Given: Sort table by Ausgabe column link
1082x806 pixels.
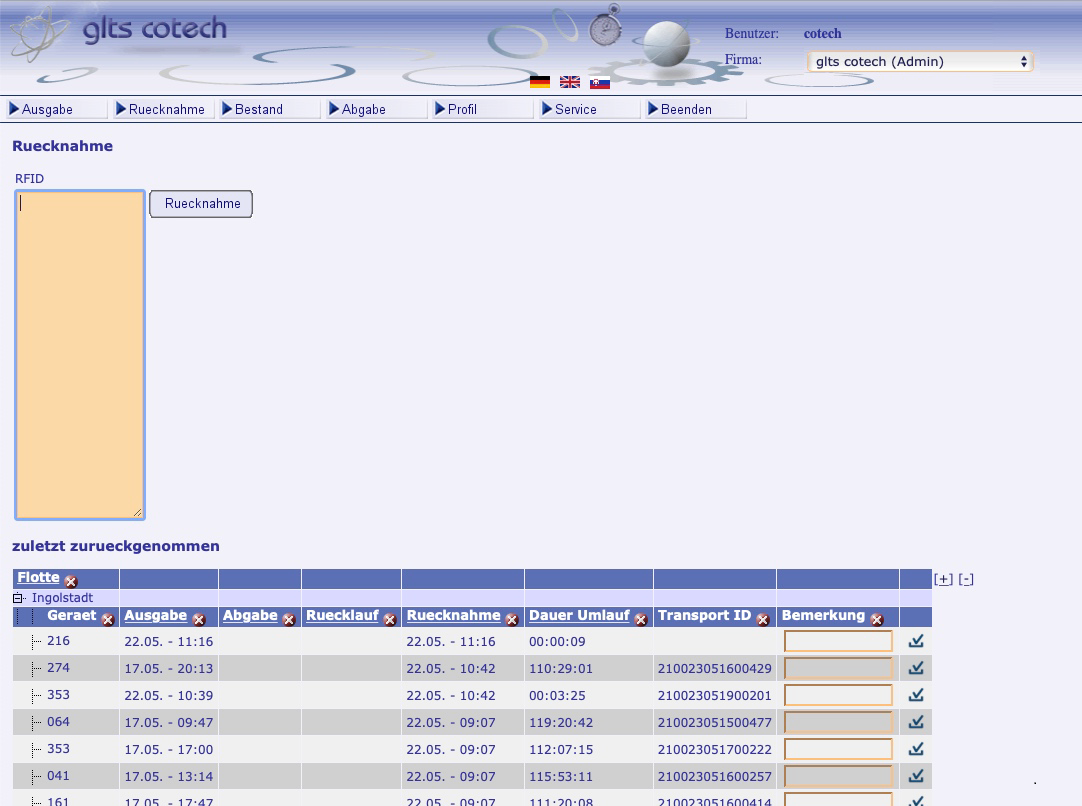Looking at the screenshot, I should tap(155, 616).
